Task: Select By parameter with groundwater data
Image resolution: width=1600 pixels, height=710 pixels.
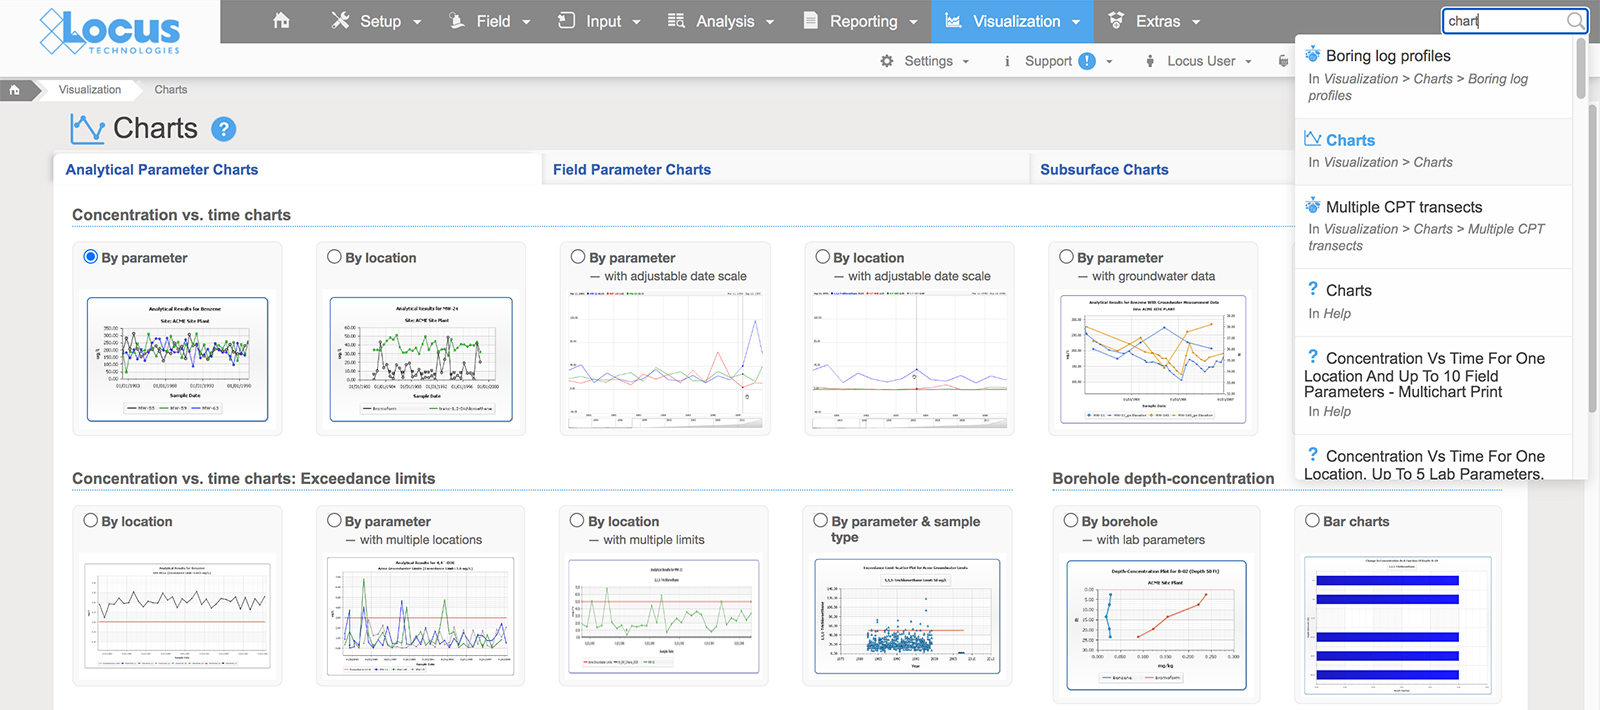Action: (1066, 257)
